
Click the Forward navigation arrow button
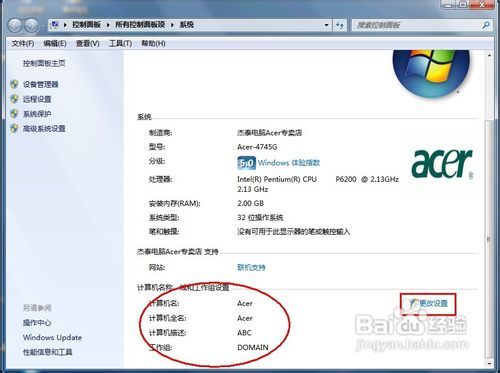pos(31,25)
